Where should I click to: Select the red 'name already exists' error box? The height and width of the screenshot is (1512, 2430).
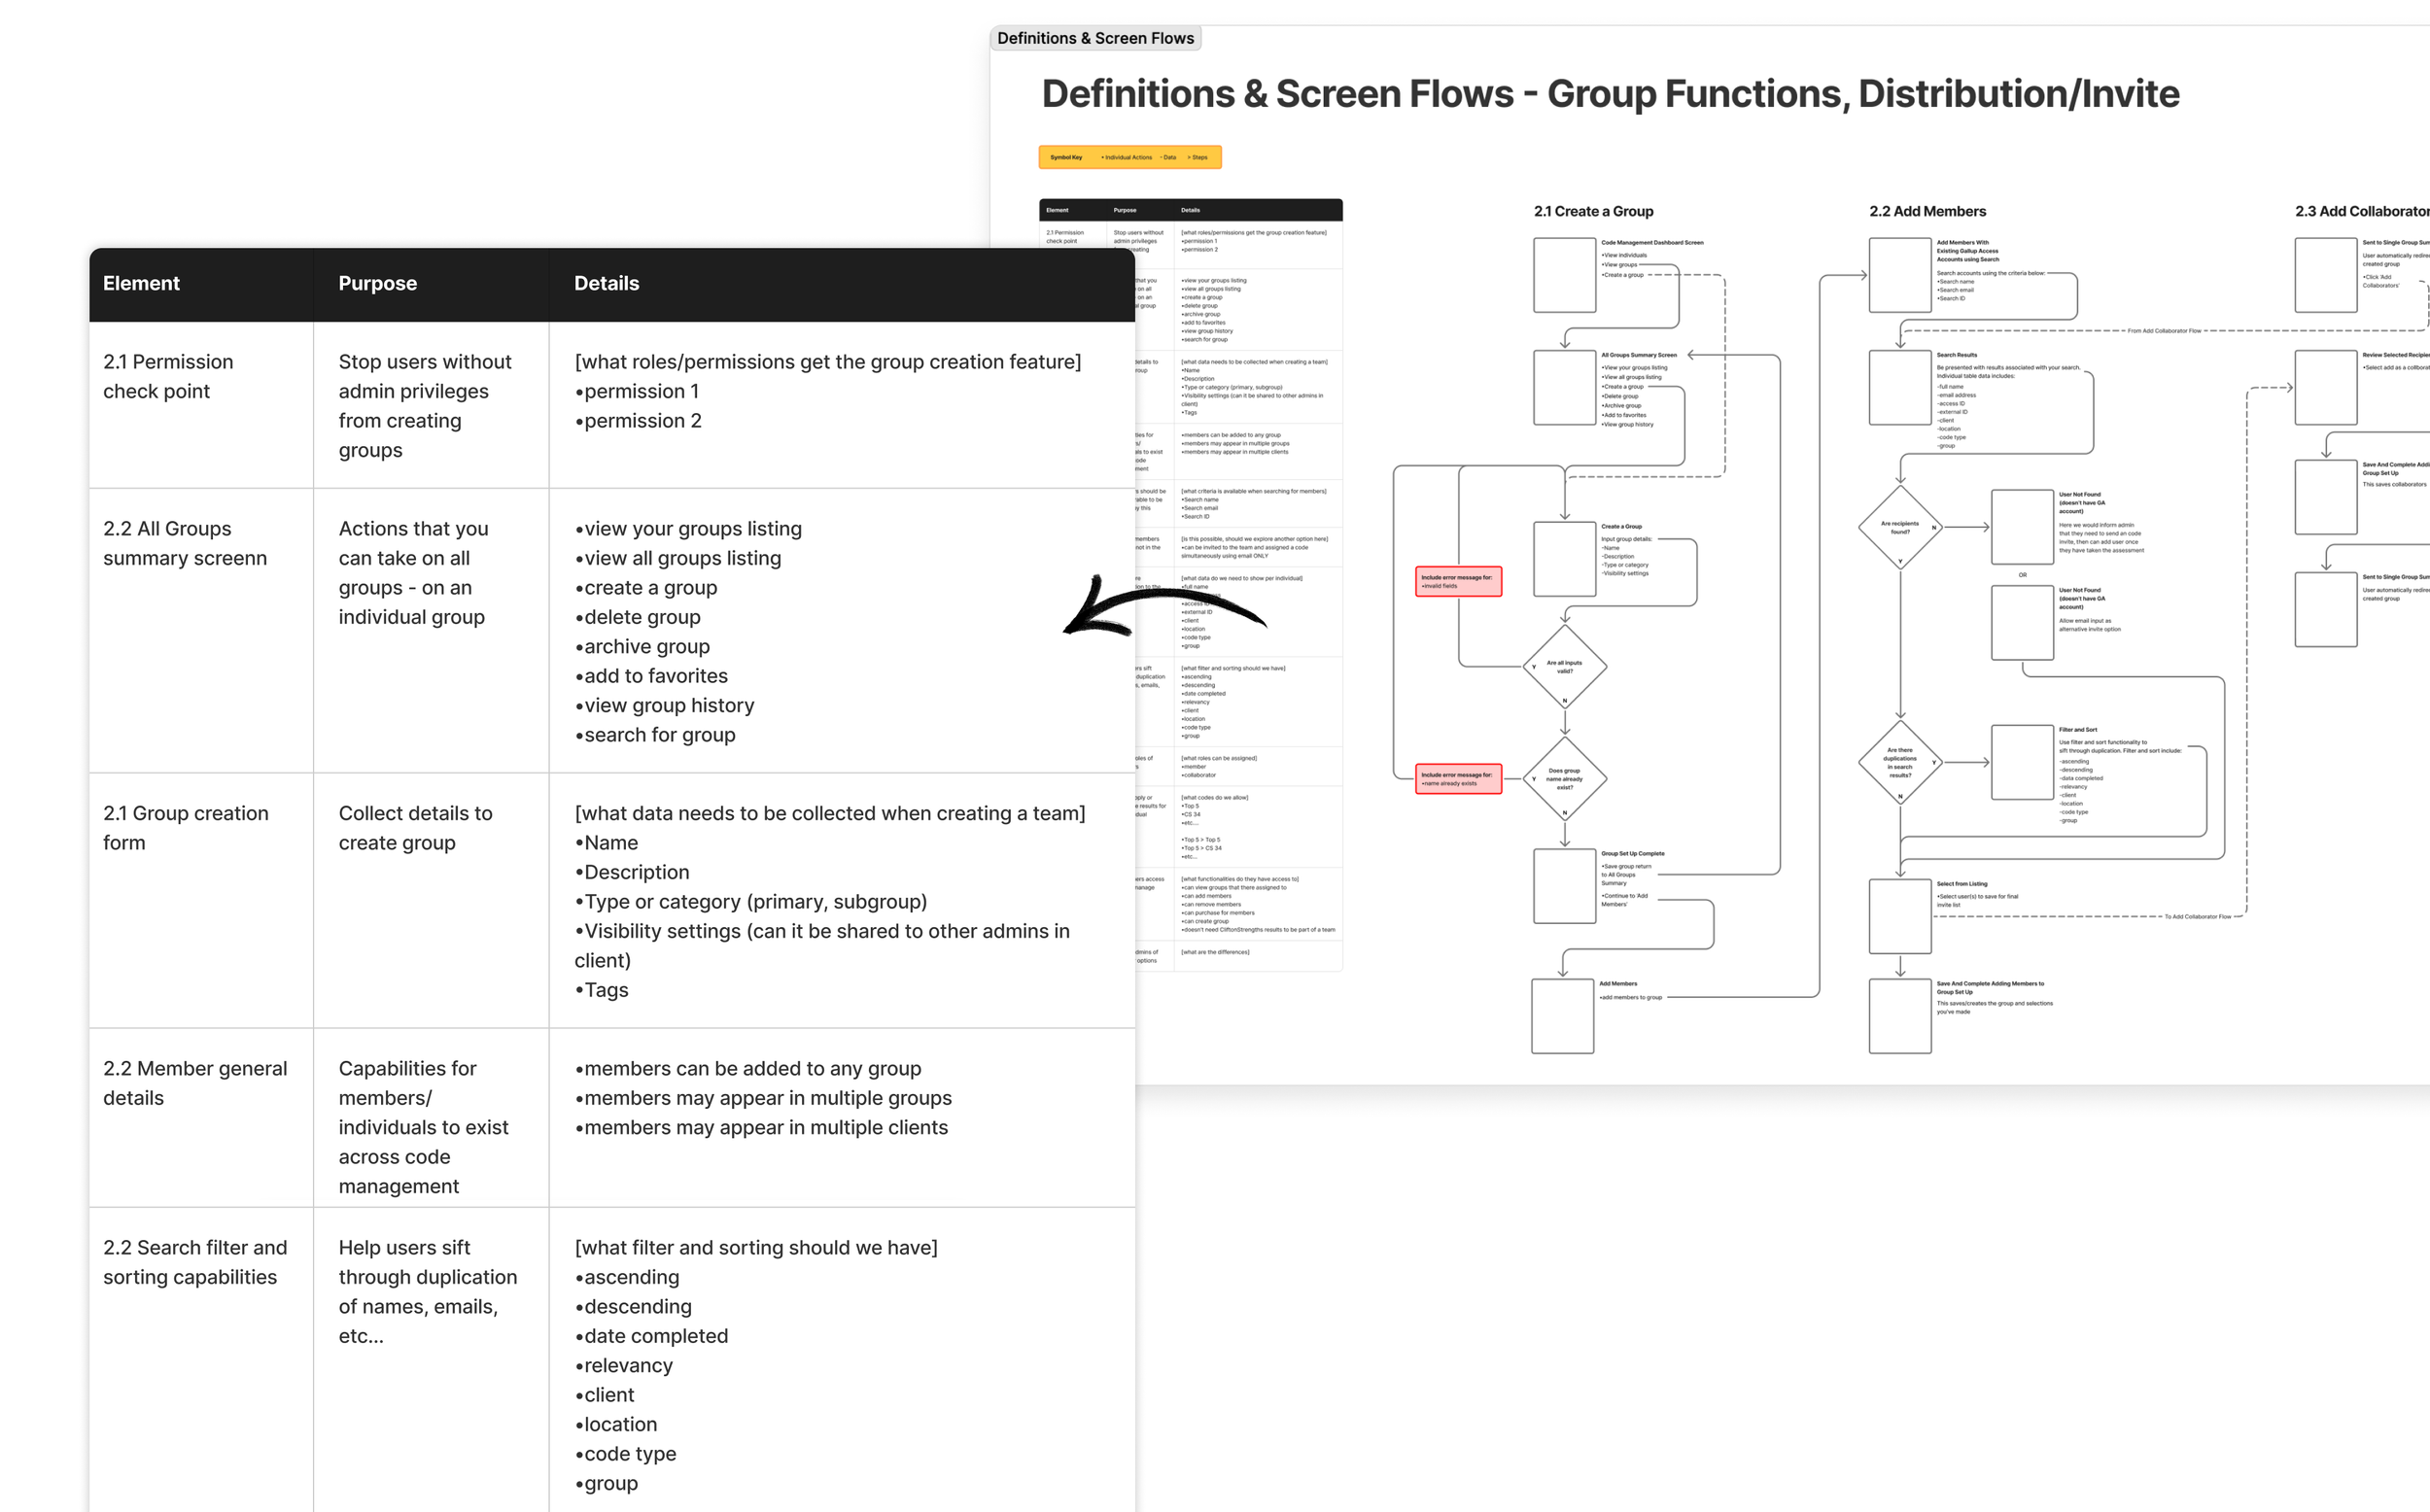[1458, 778]
